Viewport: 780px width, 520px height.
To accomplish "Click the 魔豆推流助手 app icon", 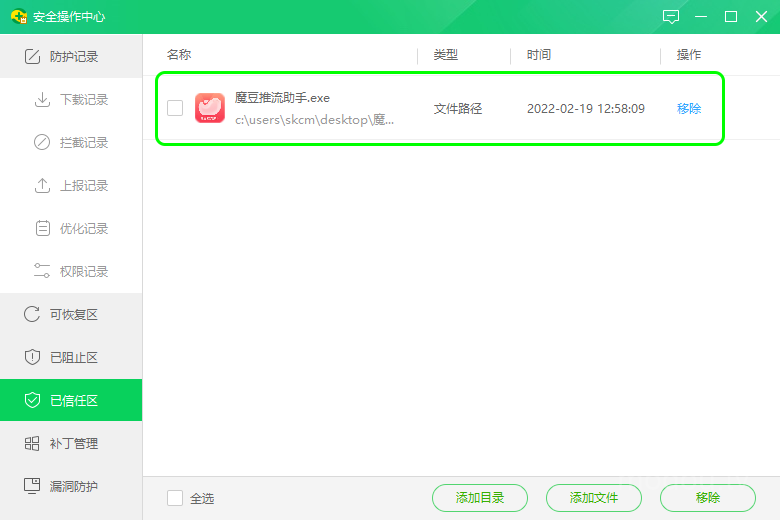I will pos(210,108).
